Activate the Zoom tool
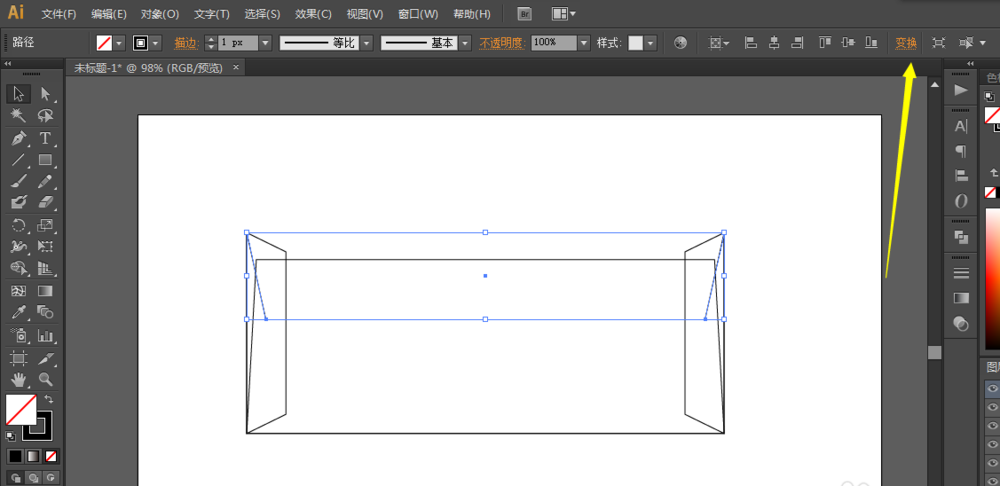1000x486 pixels. 45,379
